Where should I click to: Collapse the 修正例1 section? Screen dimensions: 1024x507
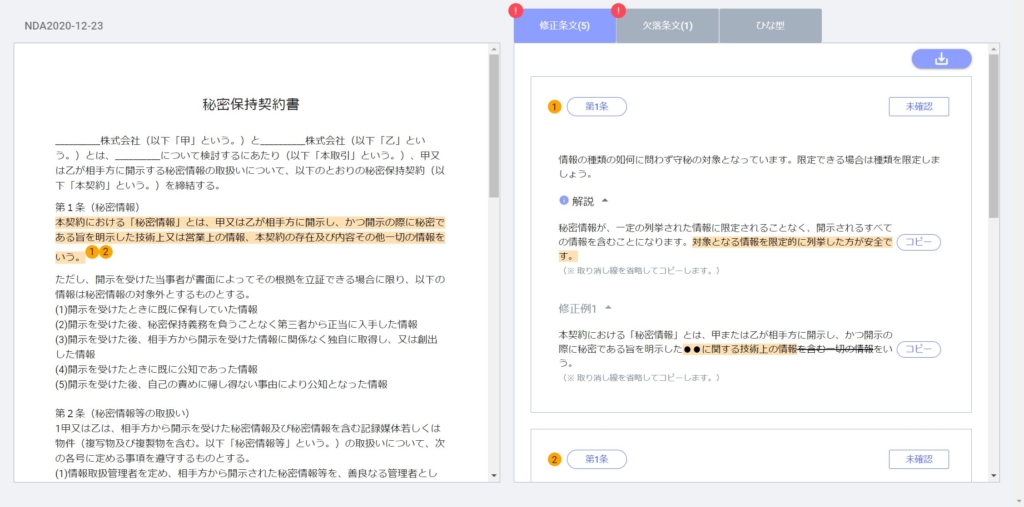tap(609, 308)
